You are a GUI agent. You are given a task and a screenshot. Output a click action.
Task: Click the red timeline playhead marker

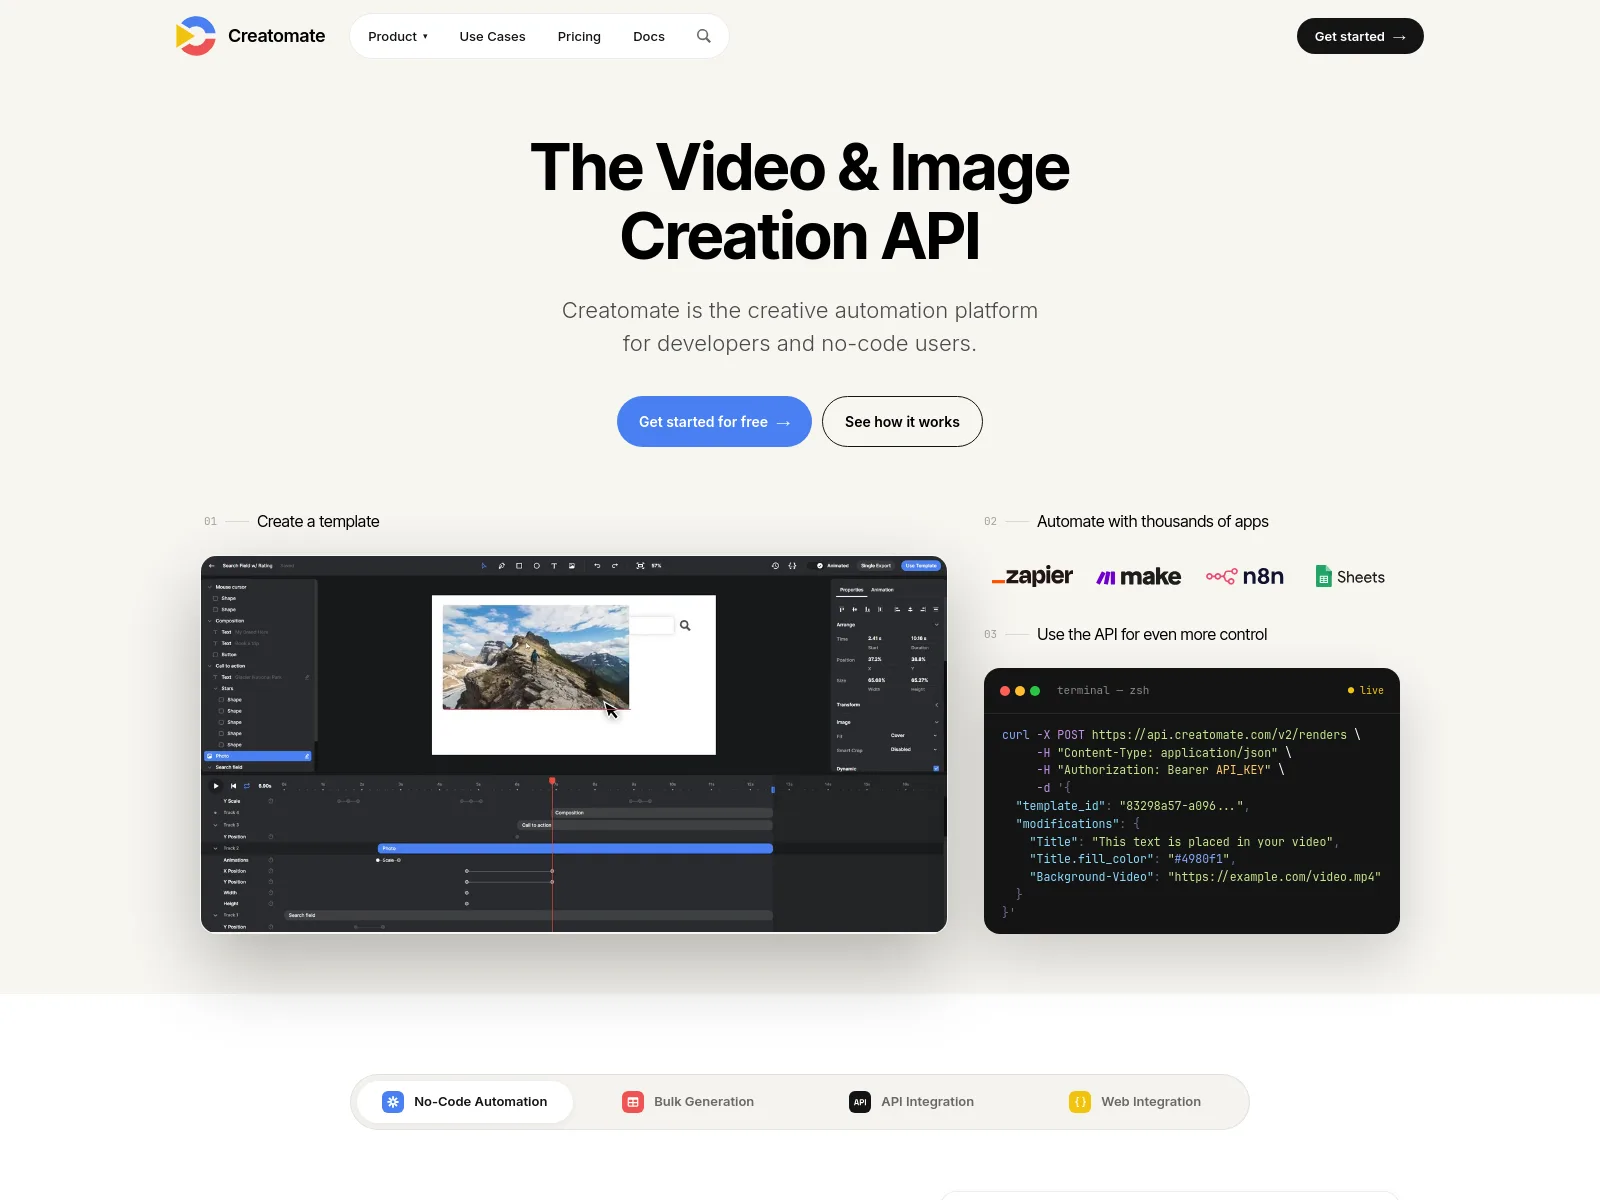[x=552, y=781]
